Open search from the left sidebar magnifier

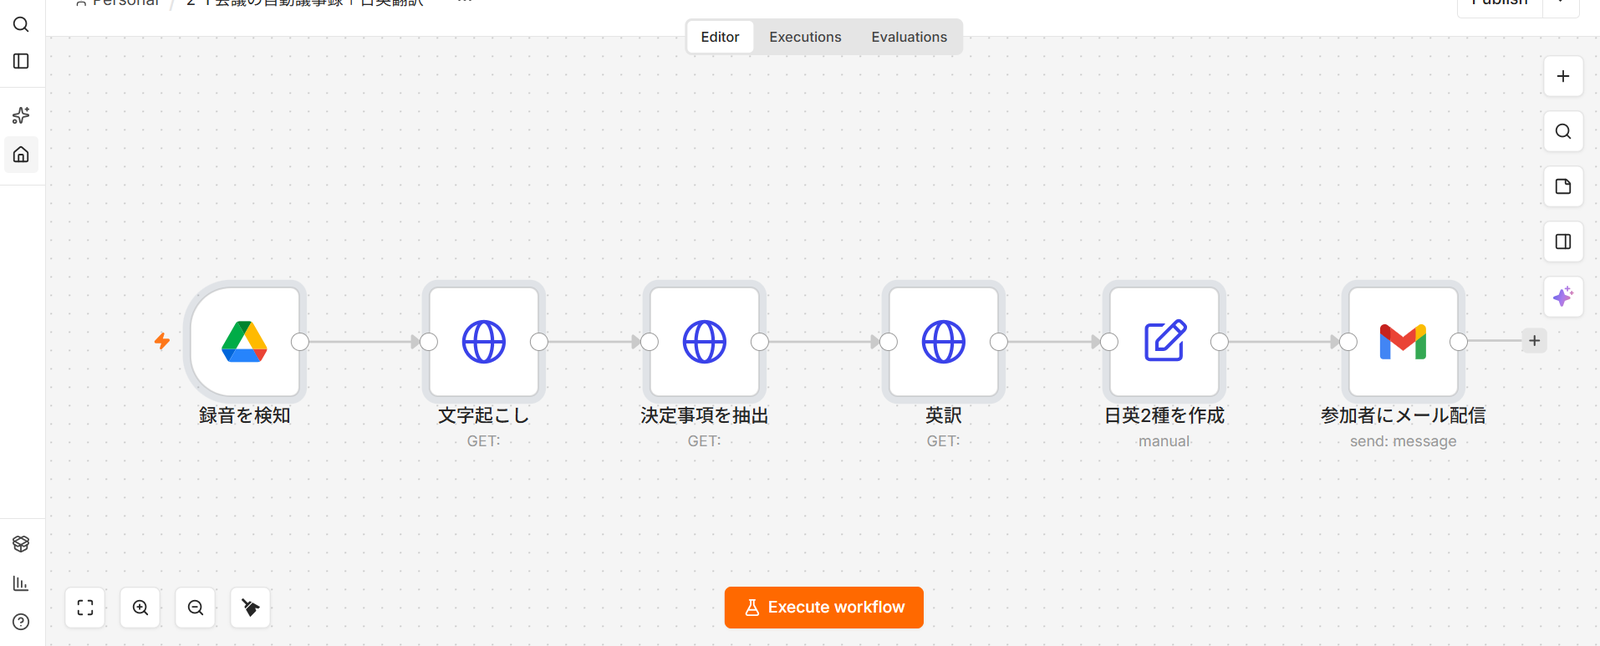21,24
